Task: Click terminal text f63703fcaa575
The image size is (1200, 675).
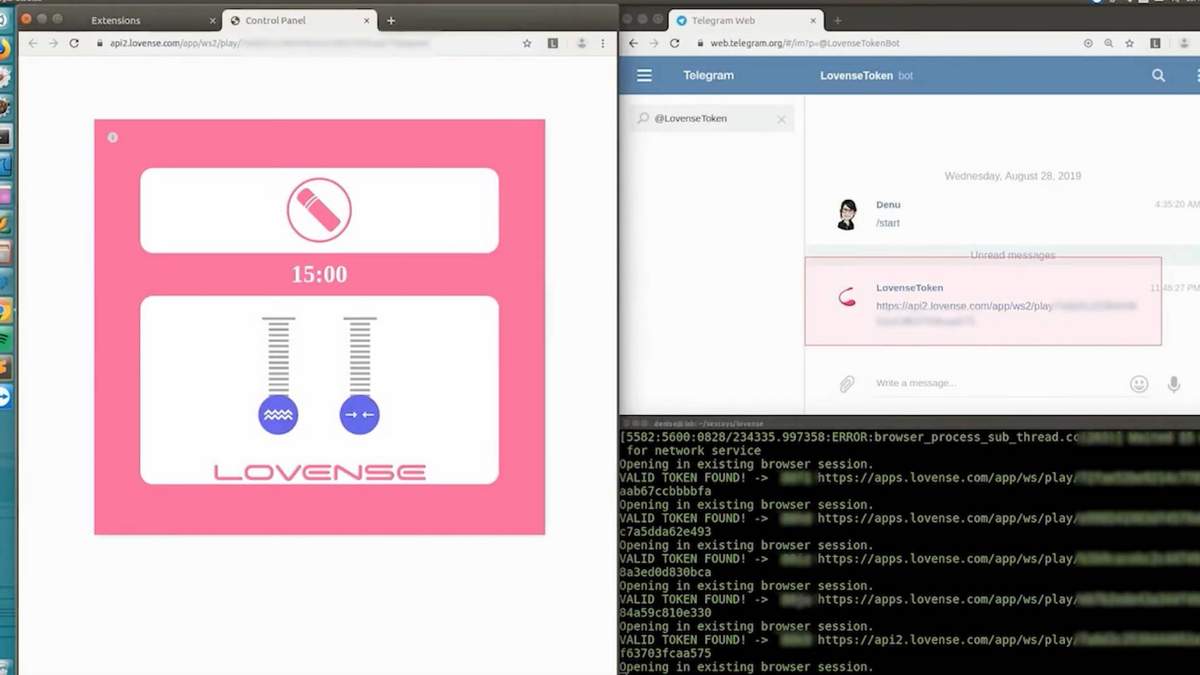Action: (665, 654)
